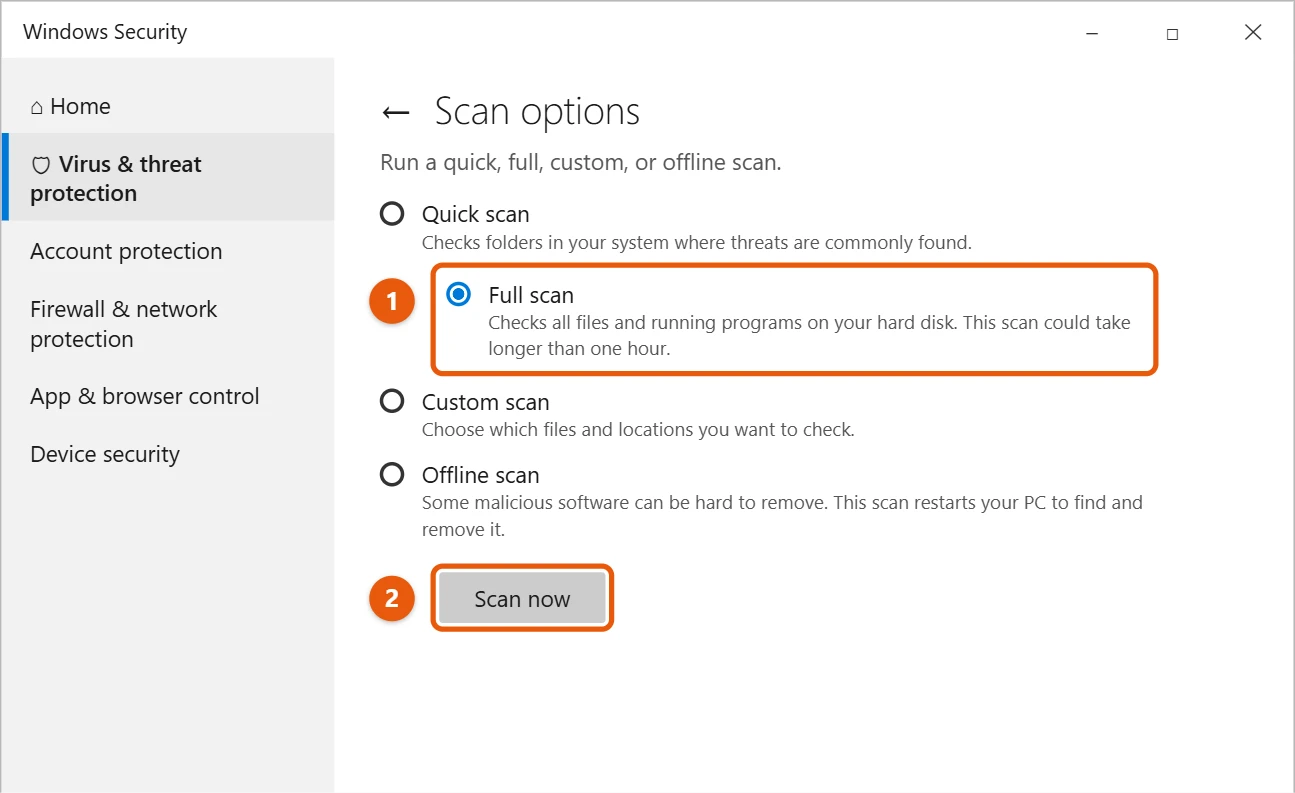Click the Full scan label text
The width and height of the screenshot is (1295, 793).
point(531,295)
